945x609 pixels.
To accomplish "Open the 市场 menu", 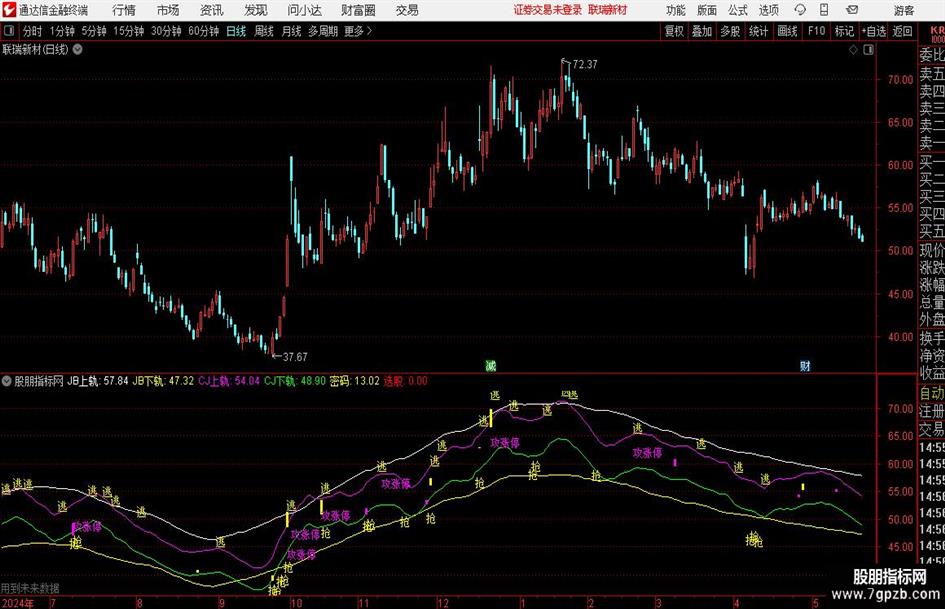I will (168, 10).
